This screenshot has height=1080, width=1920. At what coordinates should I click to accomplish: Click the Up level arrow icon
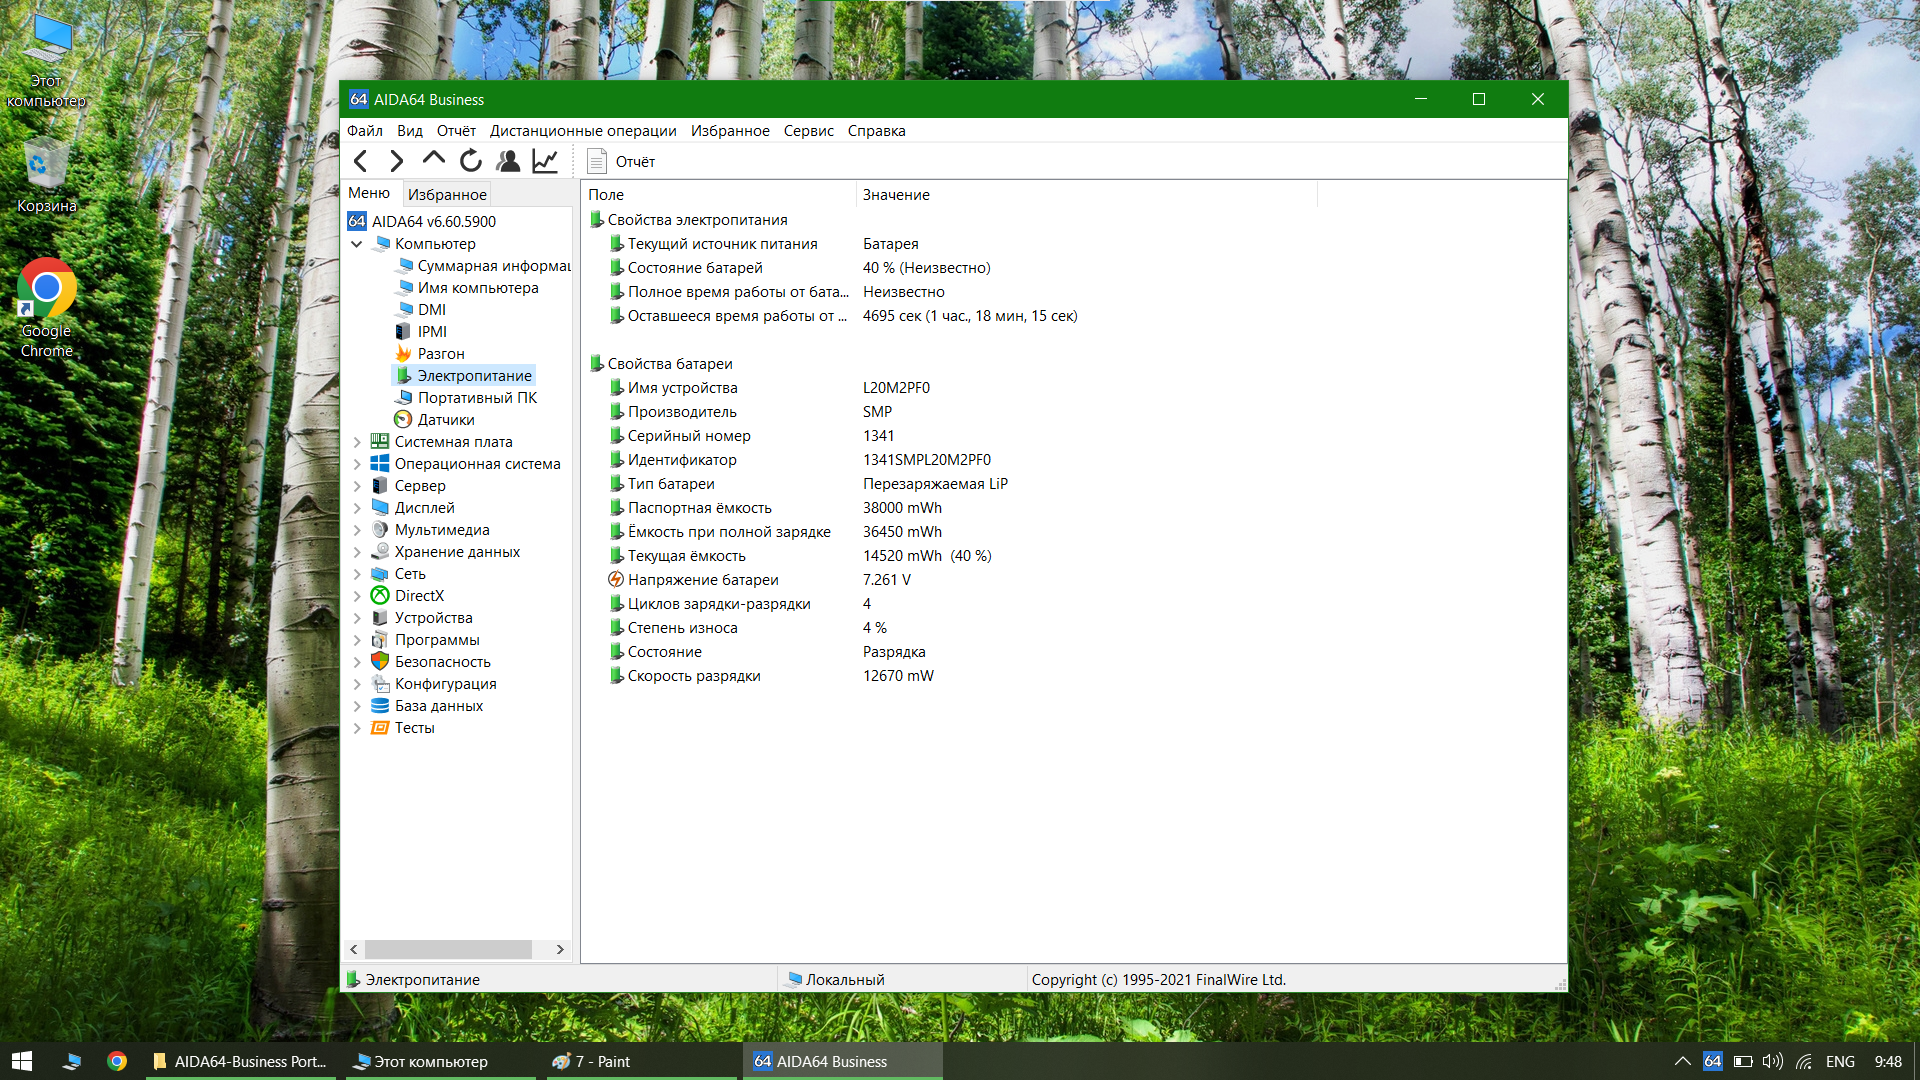(433, 160)
